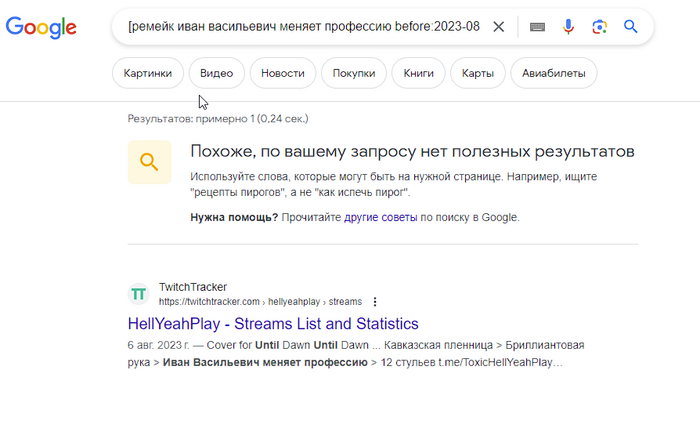
Task: Click the blue magnifier search button
Action: (630, 27)
